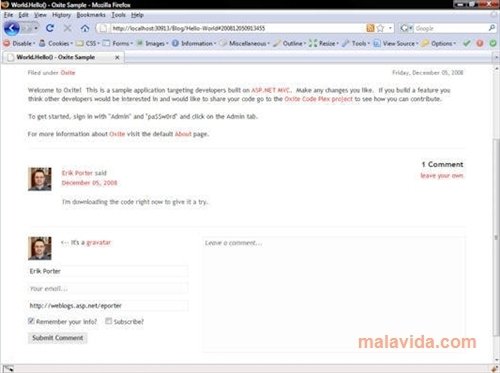Open the Outline toolbar menu

[x=289, y=43]
